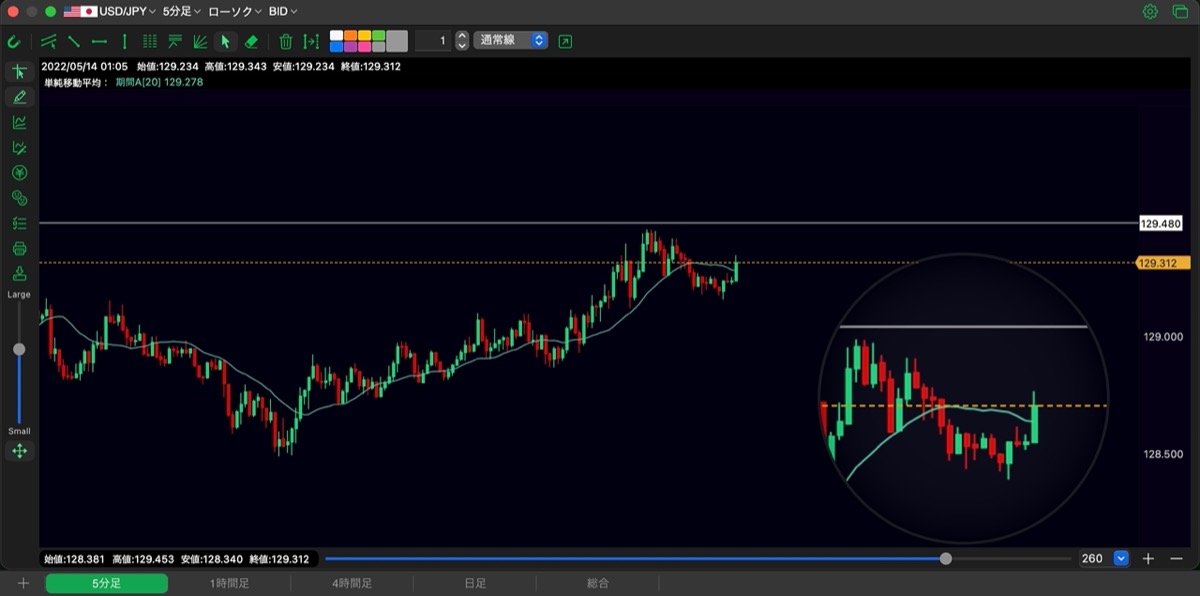This screenshot has width=1200, height=596.
Task: Click the yen currency circle icon
Action: coord(19,173)
